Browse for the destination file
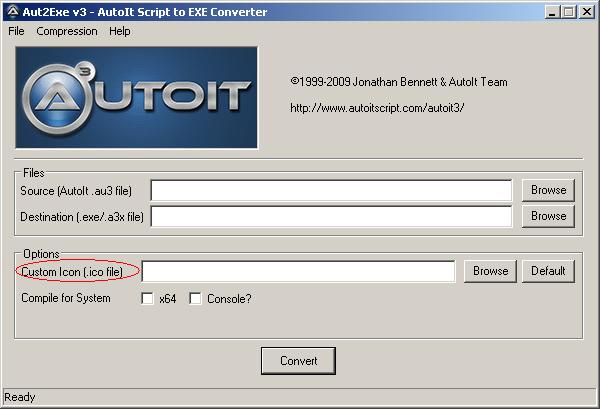Image resolution: width=600 pixels, height=409 pixels. click(548, 216)
